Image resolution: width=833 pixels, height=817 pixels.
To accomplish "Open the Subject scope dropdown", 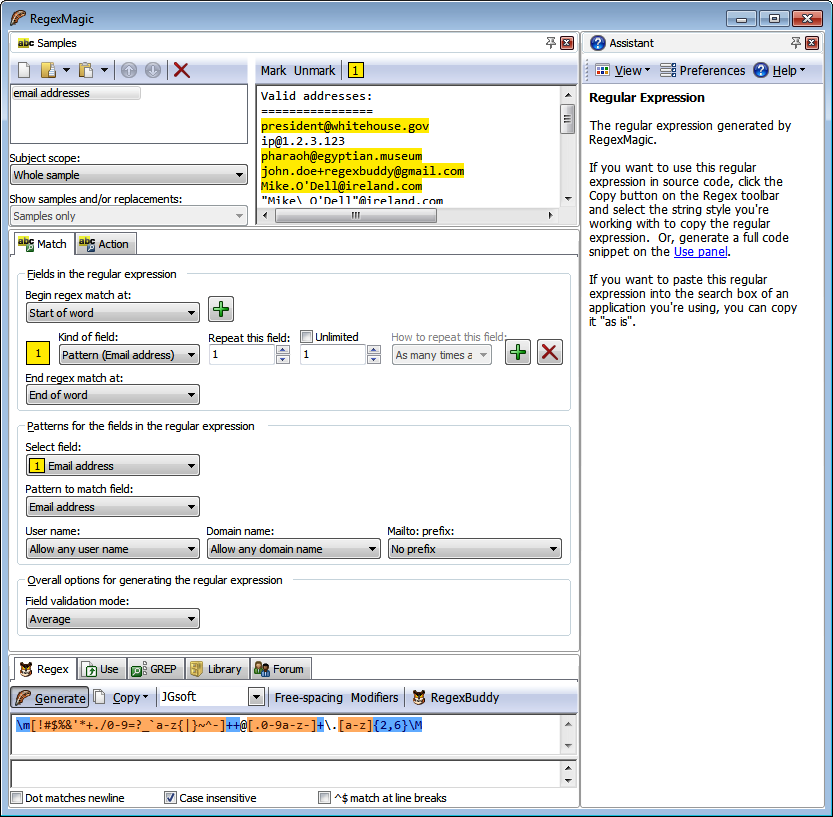I will [129, 175].
